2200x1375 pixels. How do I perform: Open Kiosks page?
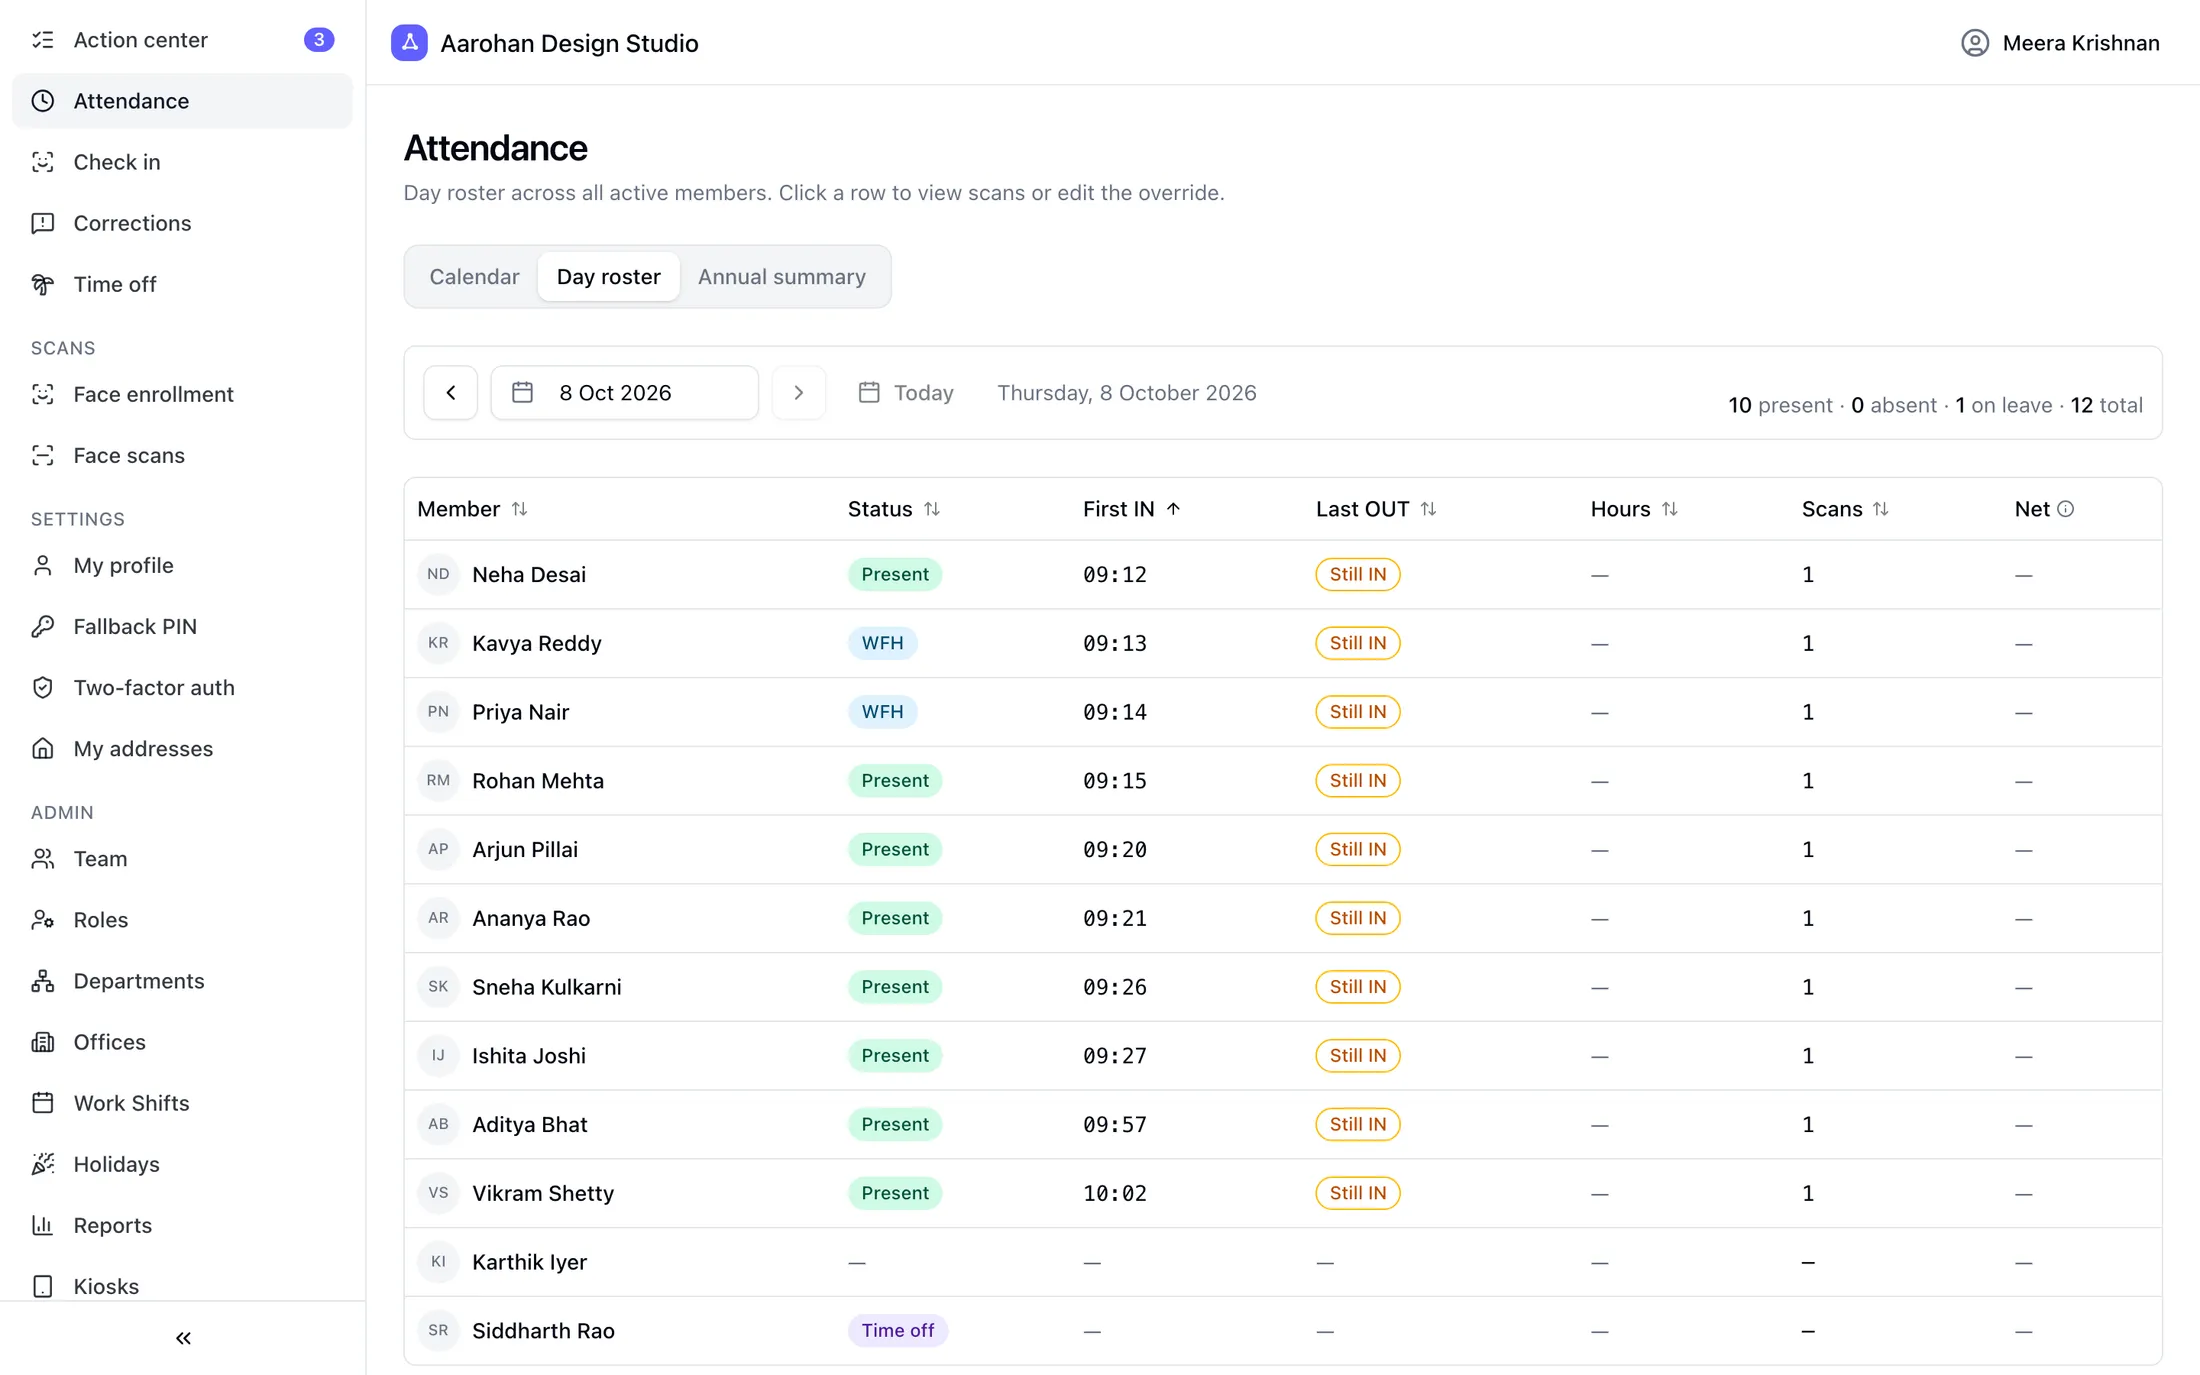[182, 1286]
